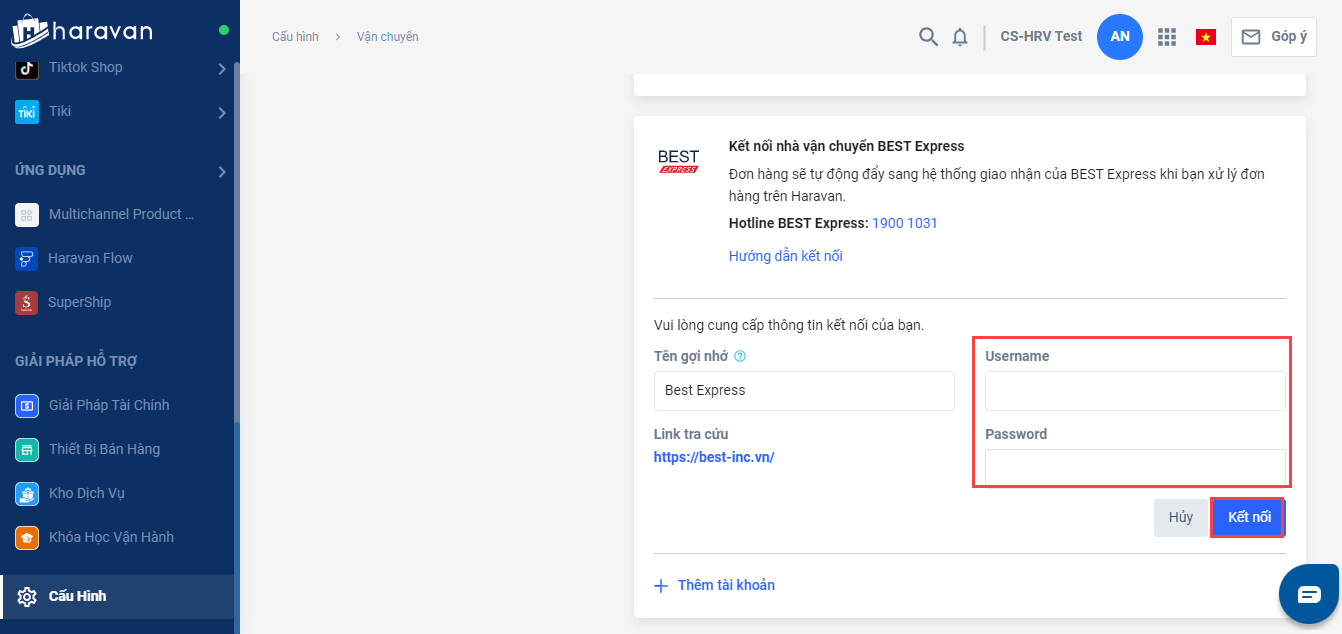Go to Cấu hình breadcrumb
Image resolution: width=1342 pixels, height=634 pixels.
point(295,37)
